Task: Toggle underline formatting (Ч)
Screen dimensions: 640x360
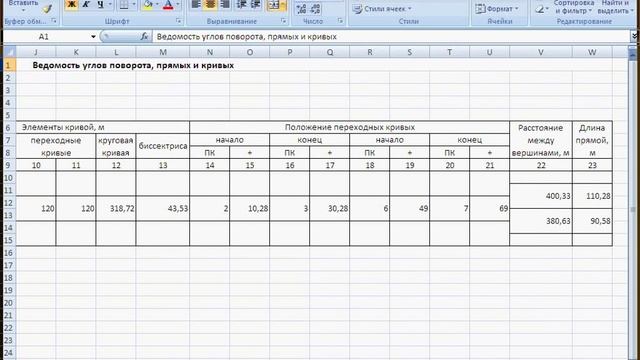Action: [x=100, y=4]
